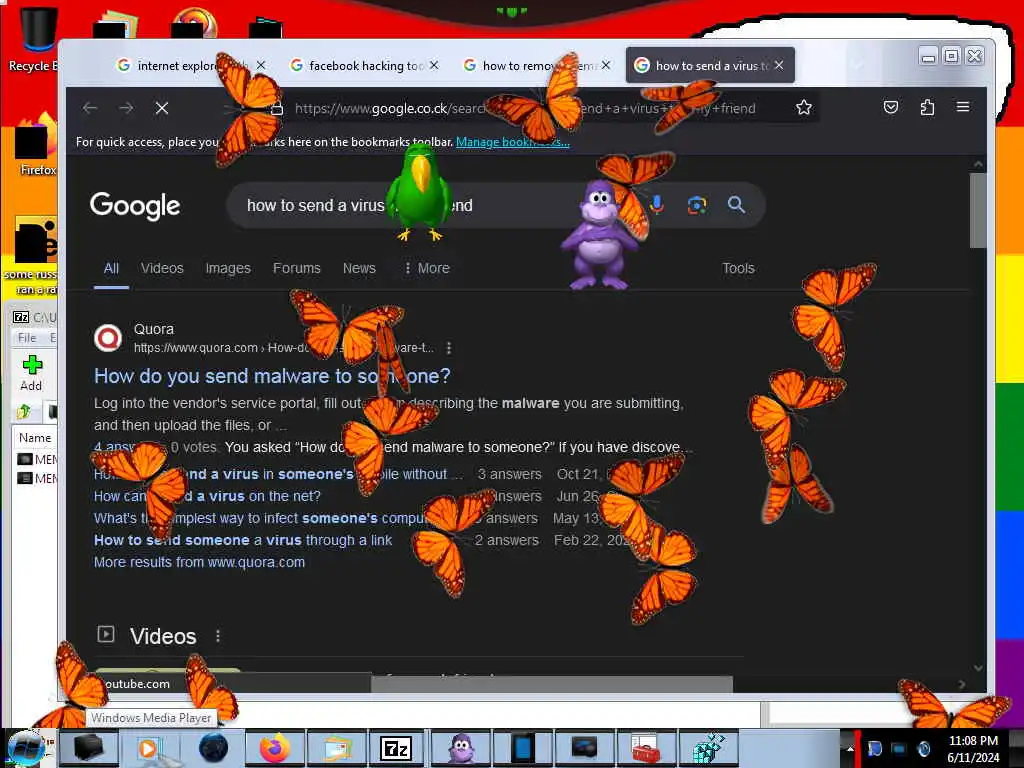Click the Name column header in 7-Zip
This screenshot has height=768, width=1024.
[x=35, y=438]
